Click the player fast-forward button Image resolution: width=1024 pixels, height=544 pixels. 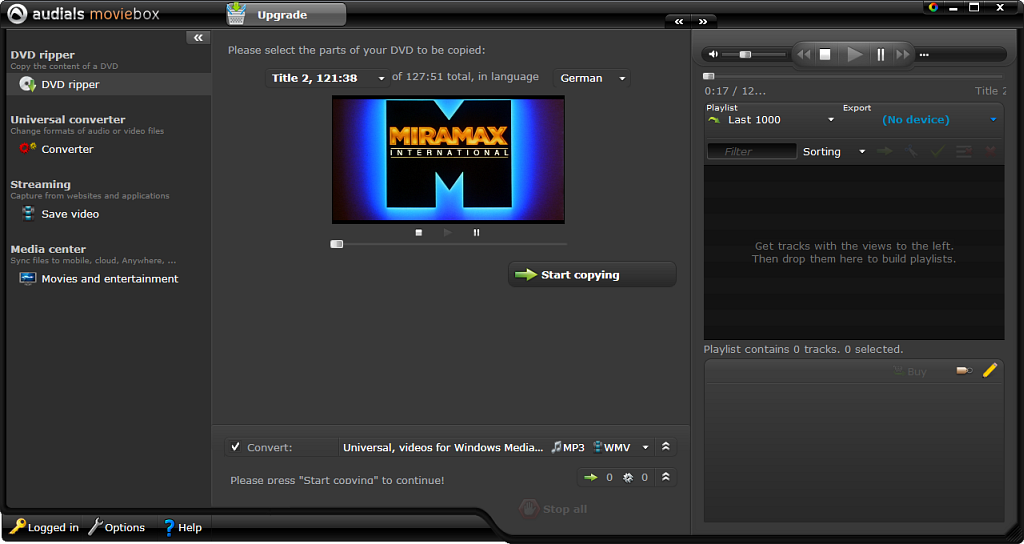pos(903,55)
